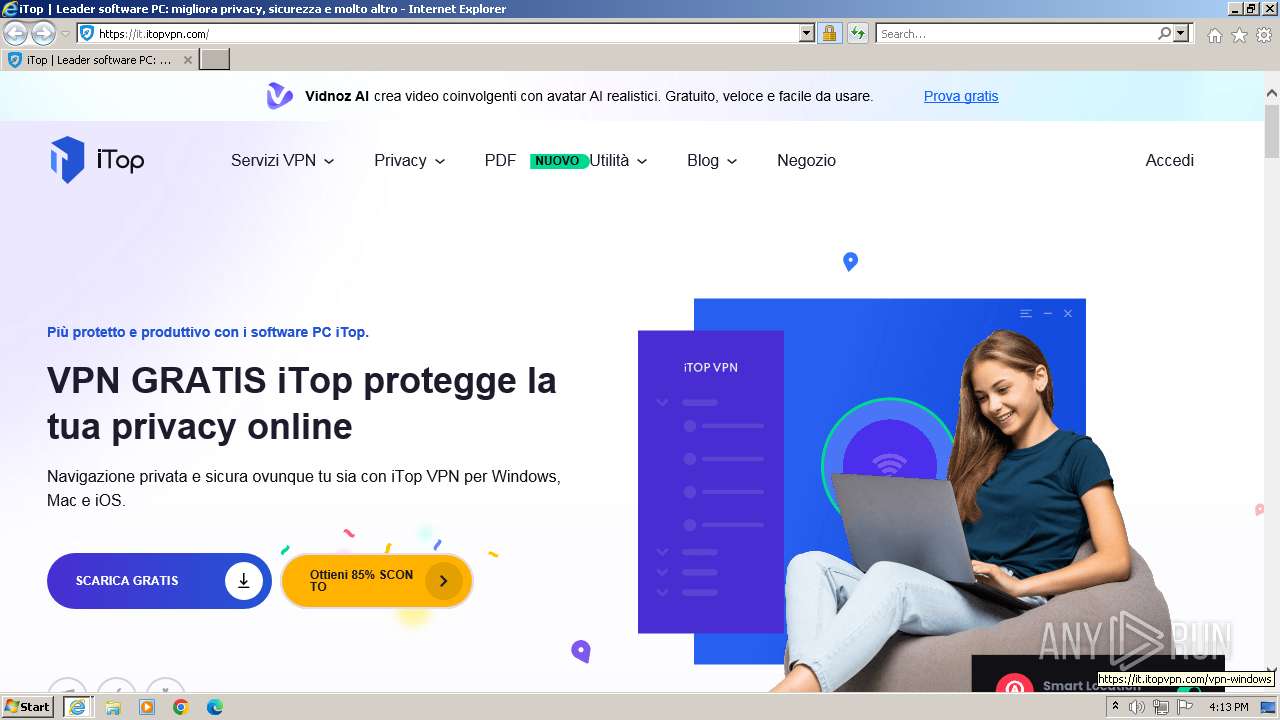Image resolution: width=1280 pixels, height=720 pixels.
Task: Click the NUOVO badge beside PDF
Action: 557,160
